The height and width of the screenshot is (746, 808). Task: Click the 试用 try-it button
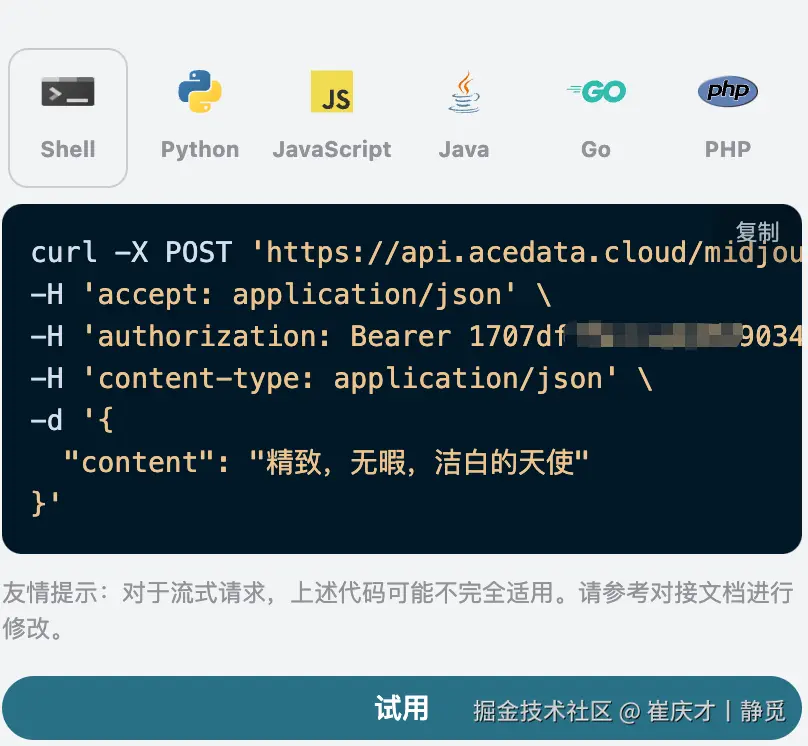pyautogui.click(x=402, y=708)
